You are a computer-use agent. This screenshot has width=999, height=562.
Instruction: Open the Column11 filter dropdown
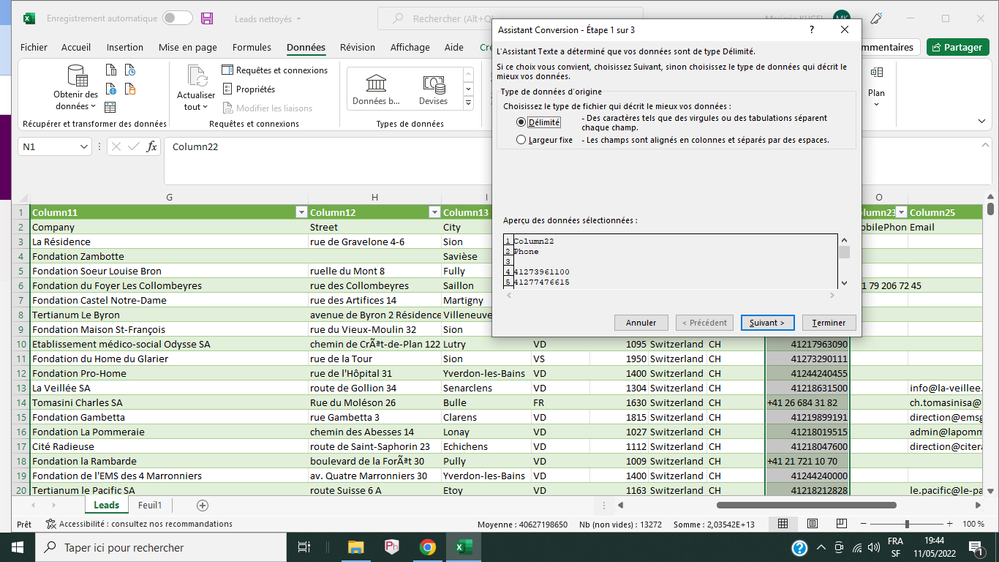[301, 212]
